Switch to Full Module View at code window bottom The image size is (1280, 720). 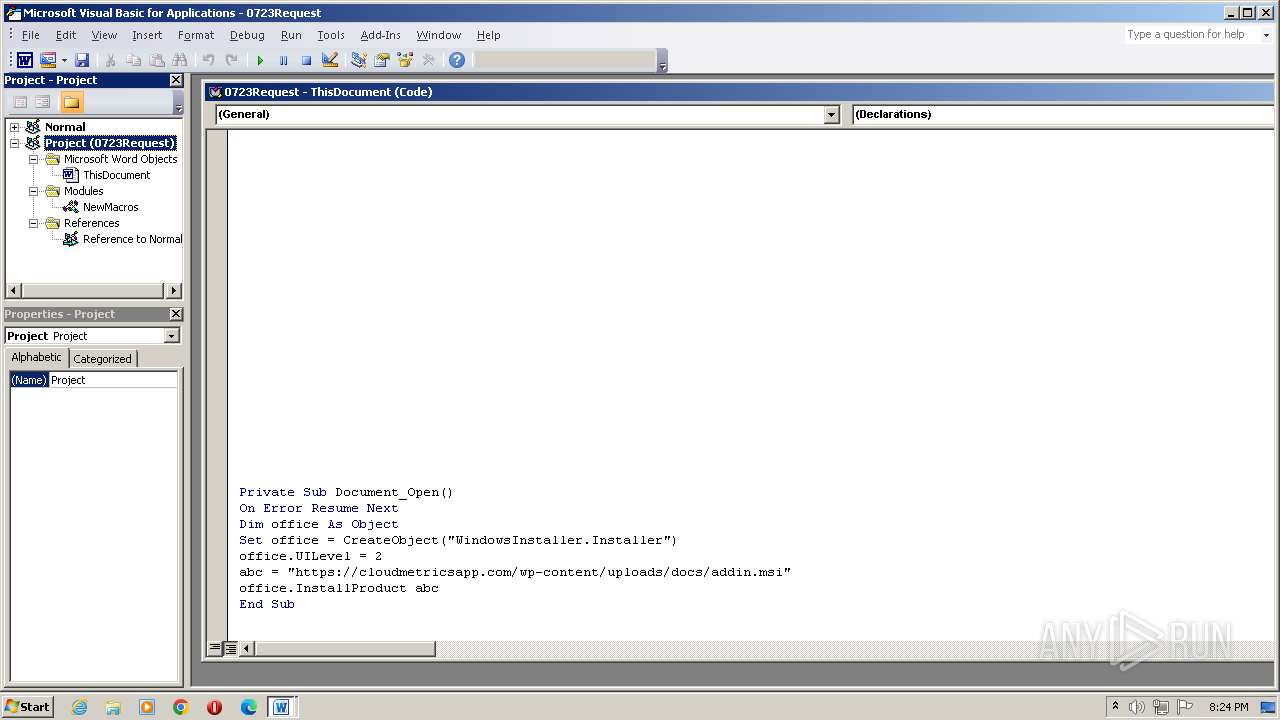(x=230, y=648)
